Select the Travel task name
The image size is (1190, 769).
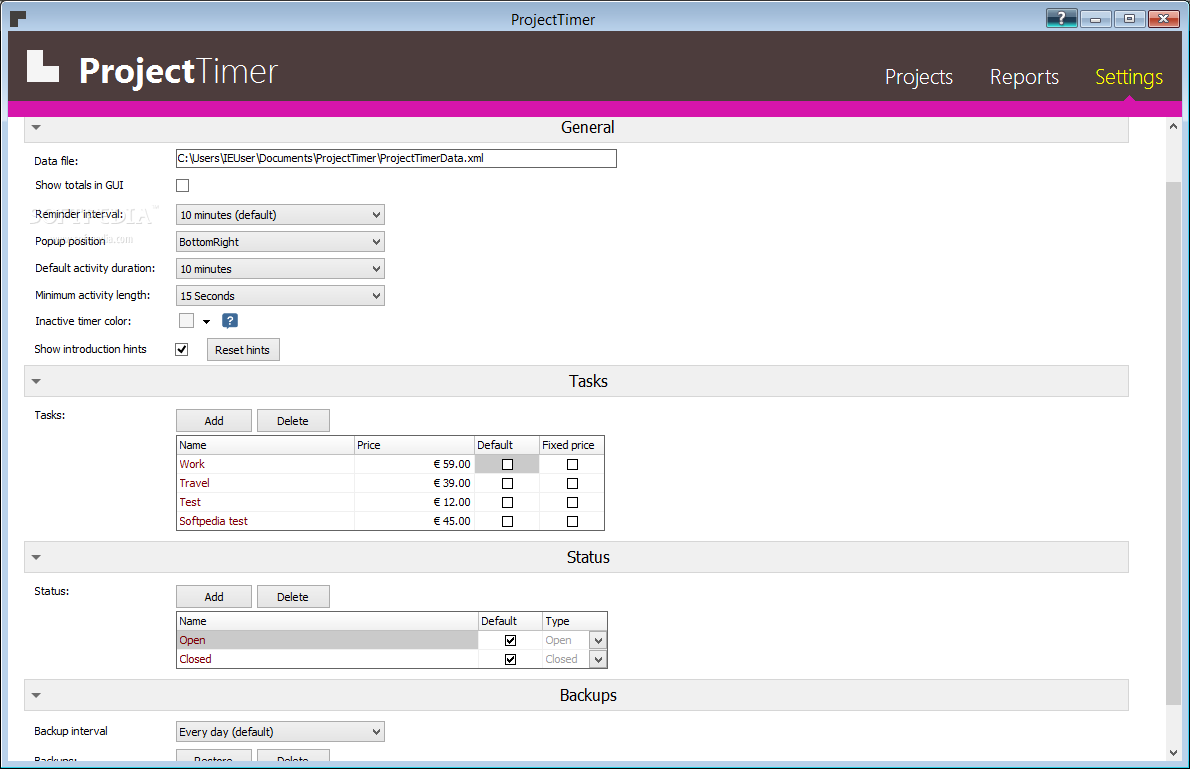[194, 483]
